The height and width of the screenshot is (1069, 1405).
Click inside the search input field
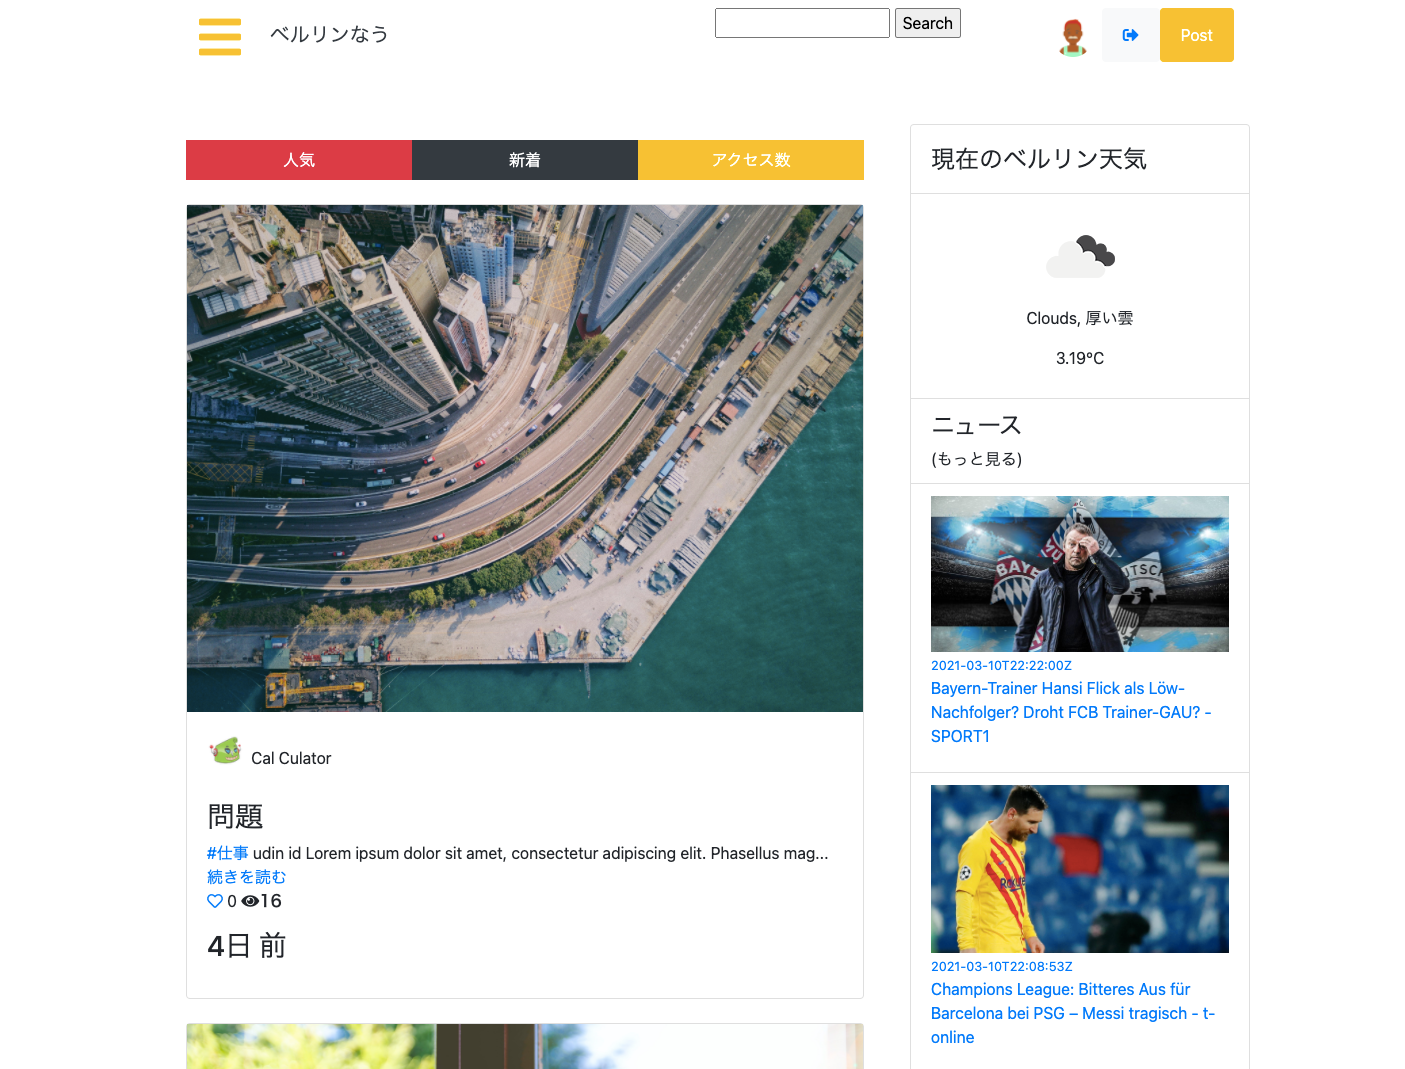[x=801, y=22]
